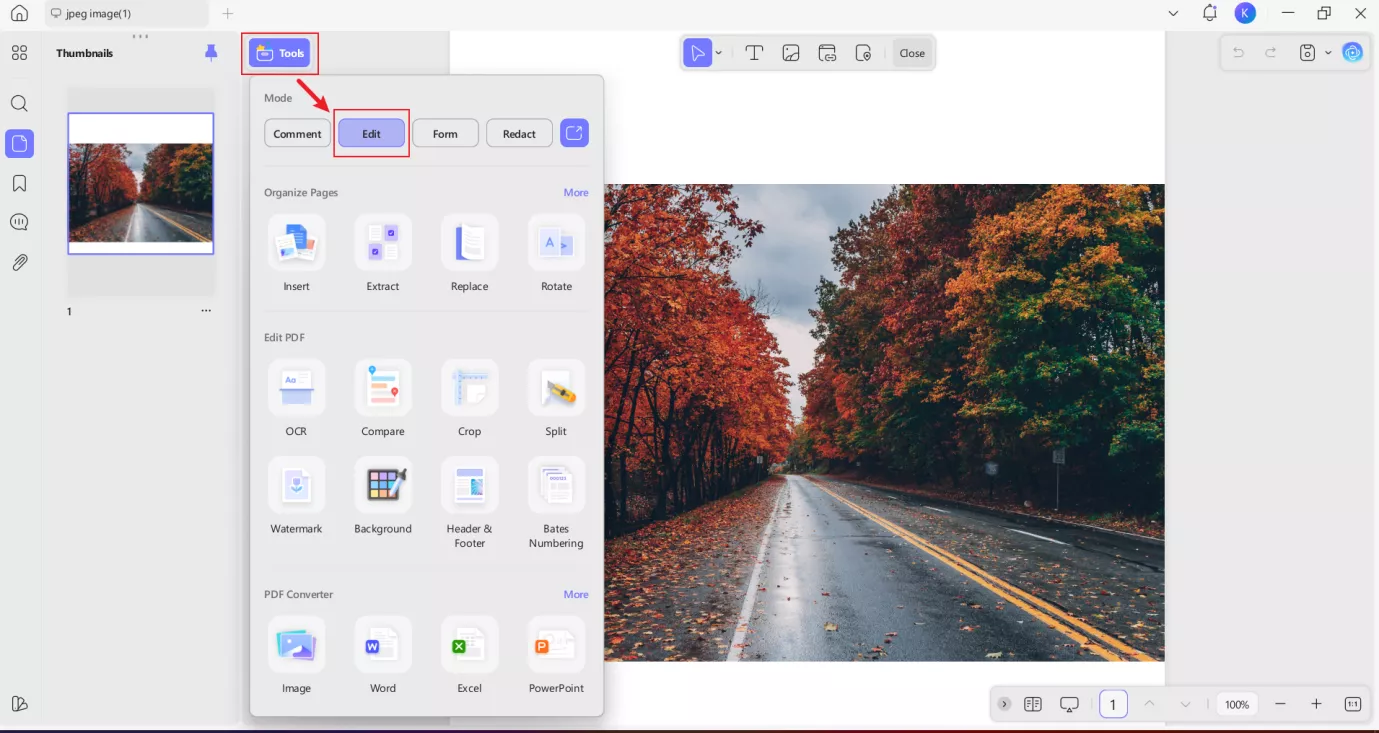Viewport: 1379px width, 733px height.
Task: Open the Compare tool
Action: point(383,388)
